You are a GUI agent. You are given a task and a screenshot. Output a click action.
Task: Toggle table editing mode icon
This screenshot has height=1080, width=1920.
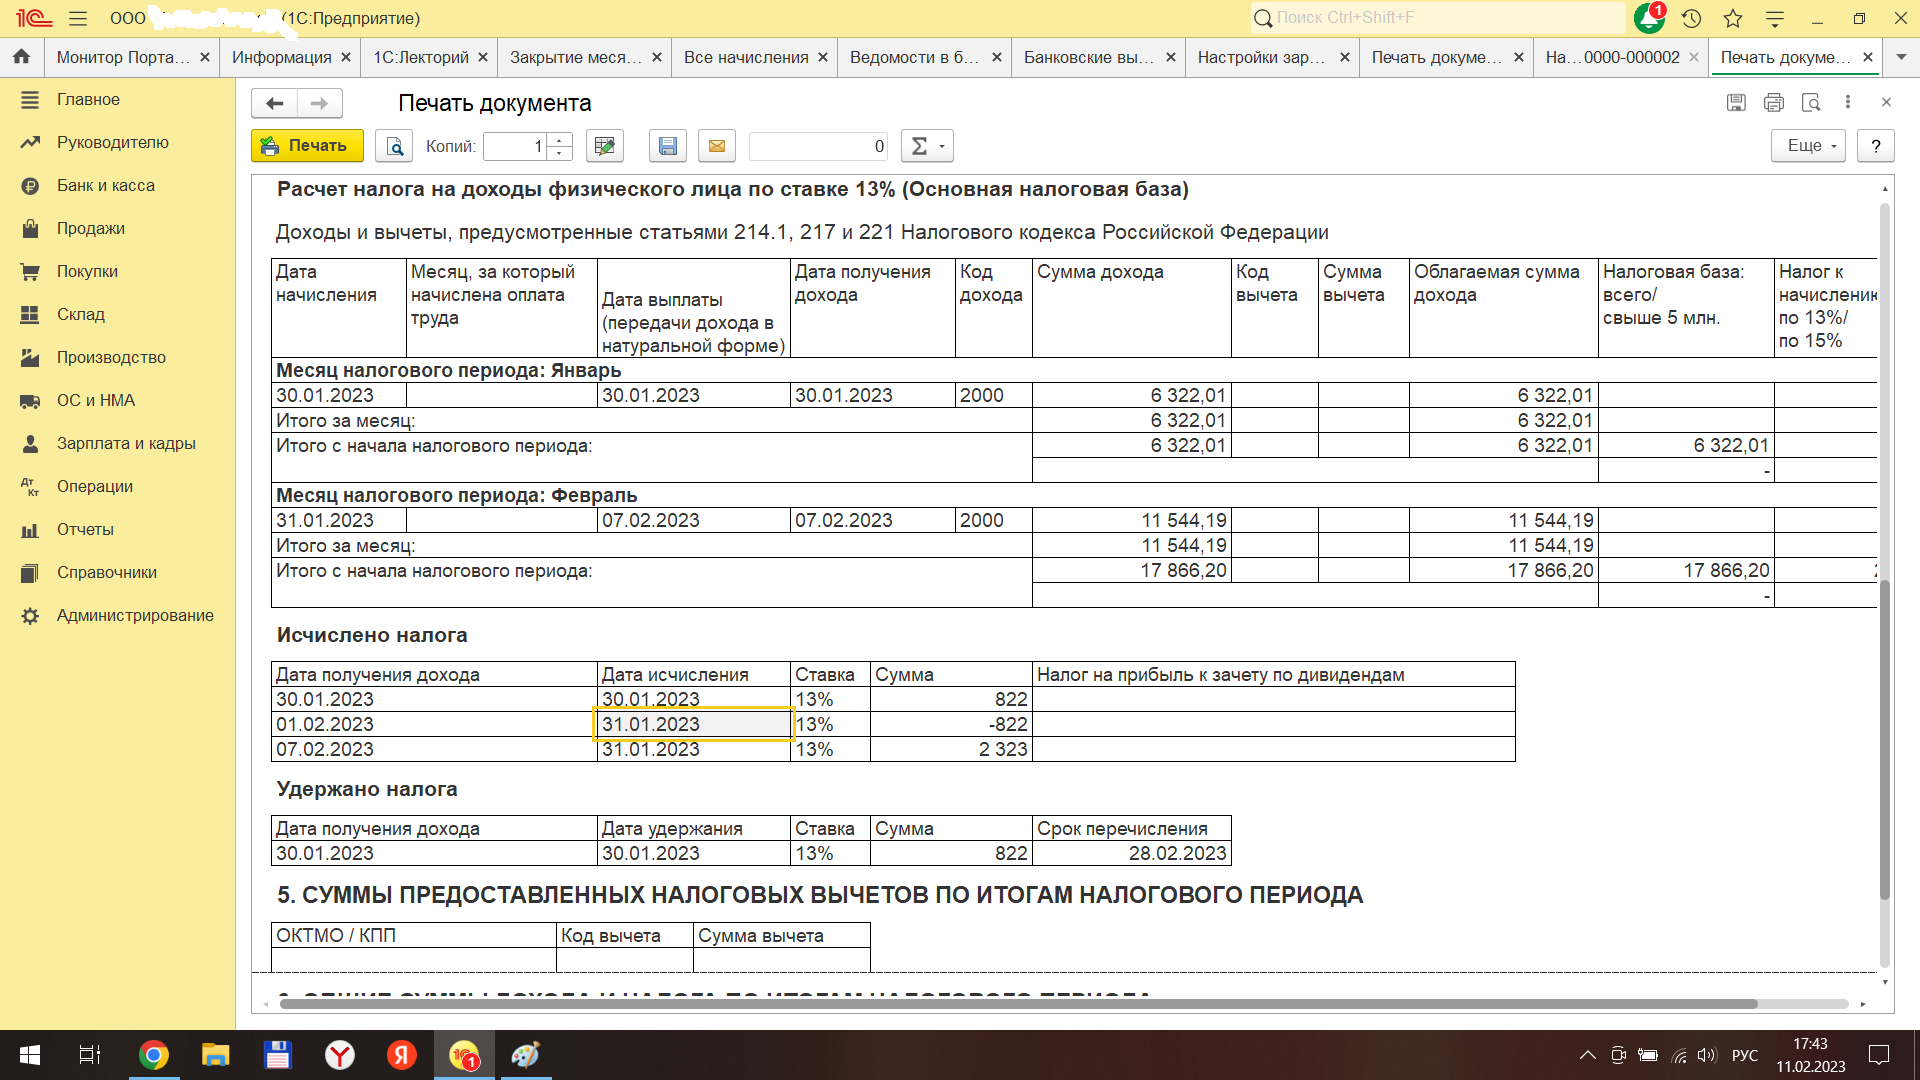point(604,146)
